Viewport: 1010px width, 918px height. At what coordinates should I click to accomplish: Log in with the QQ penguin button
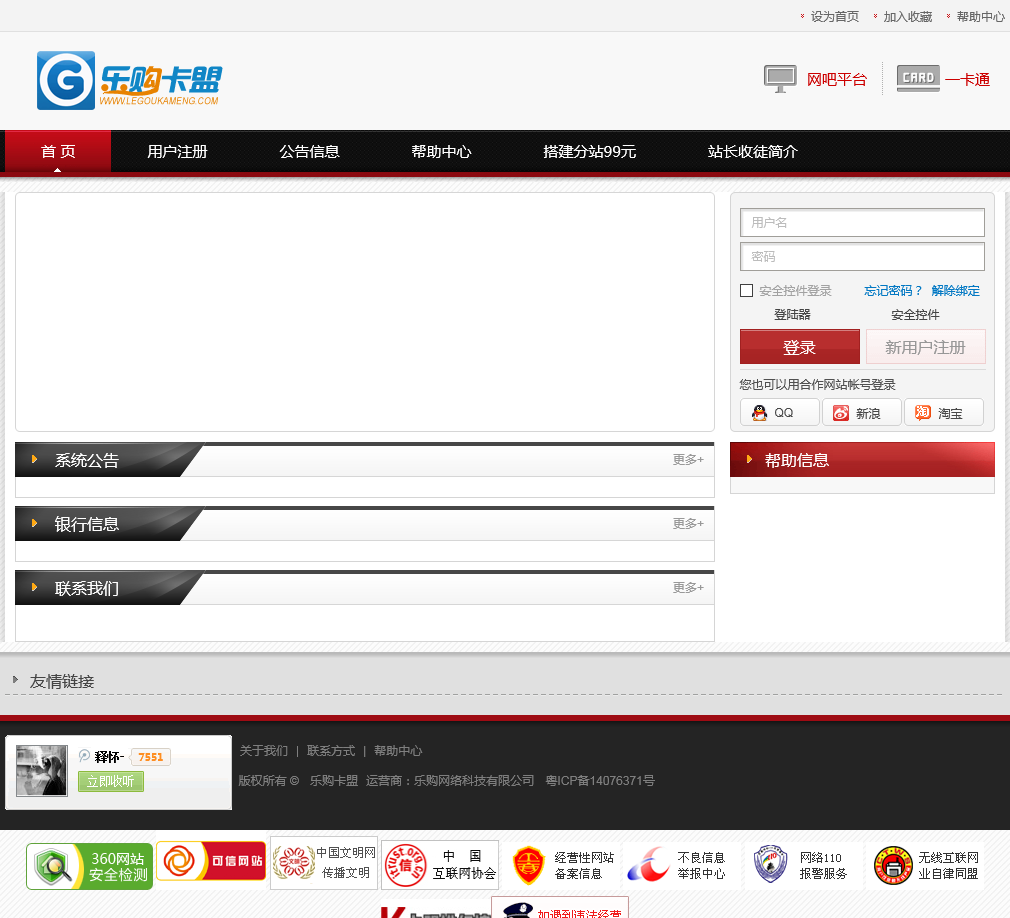tap(779, 412)
